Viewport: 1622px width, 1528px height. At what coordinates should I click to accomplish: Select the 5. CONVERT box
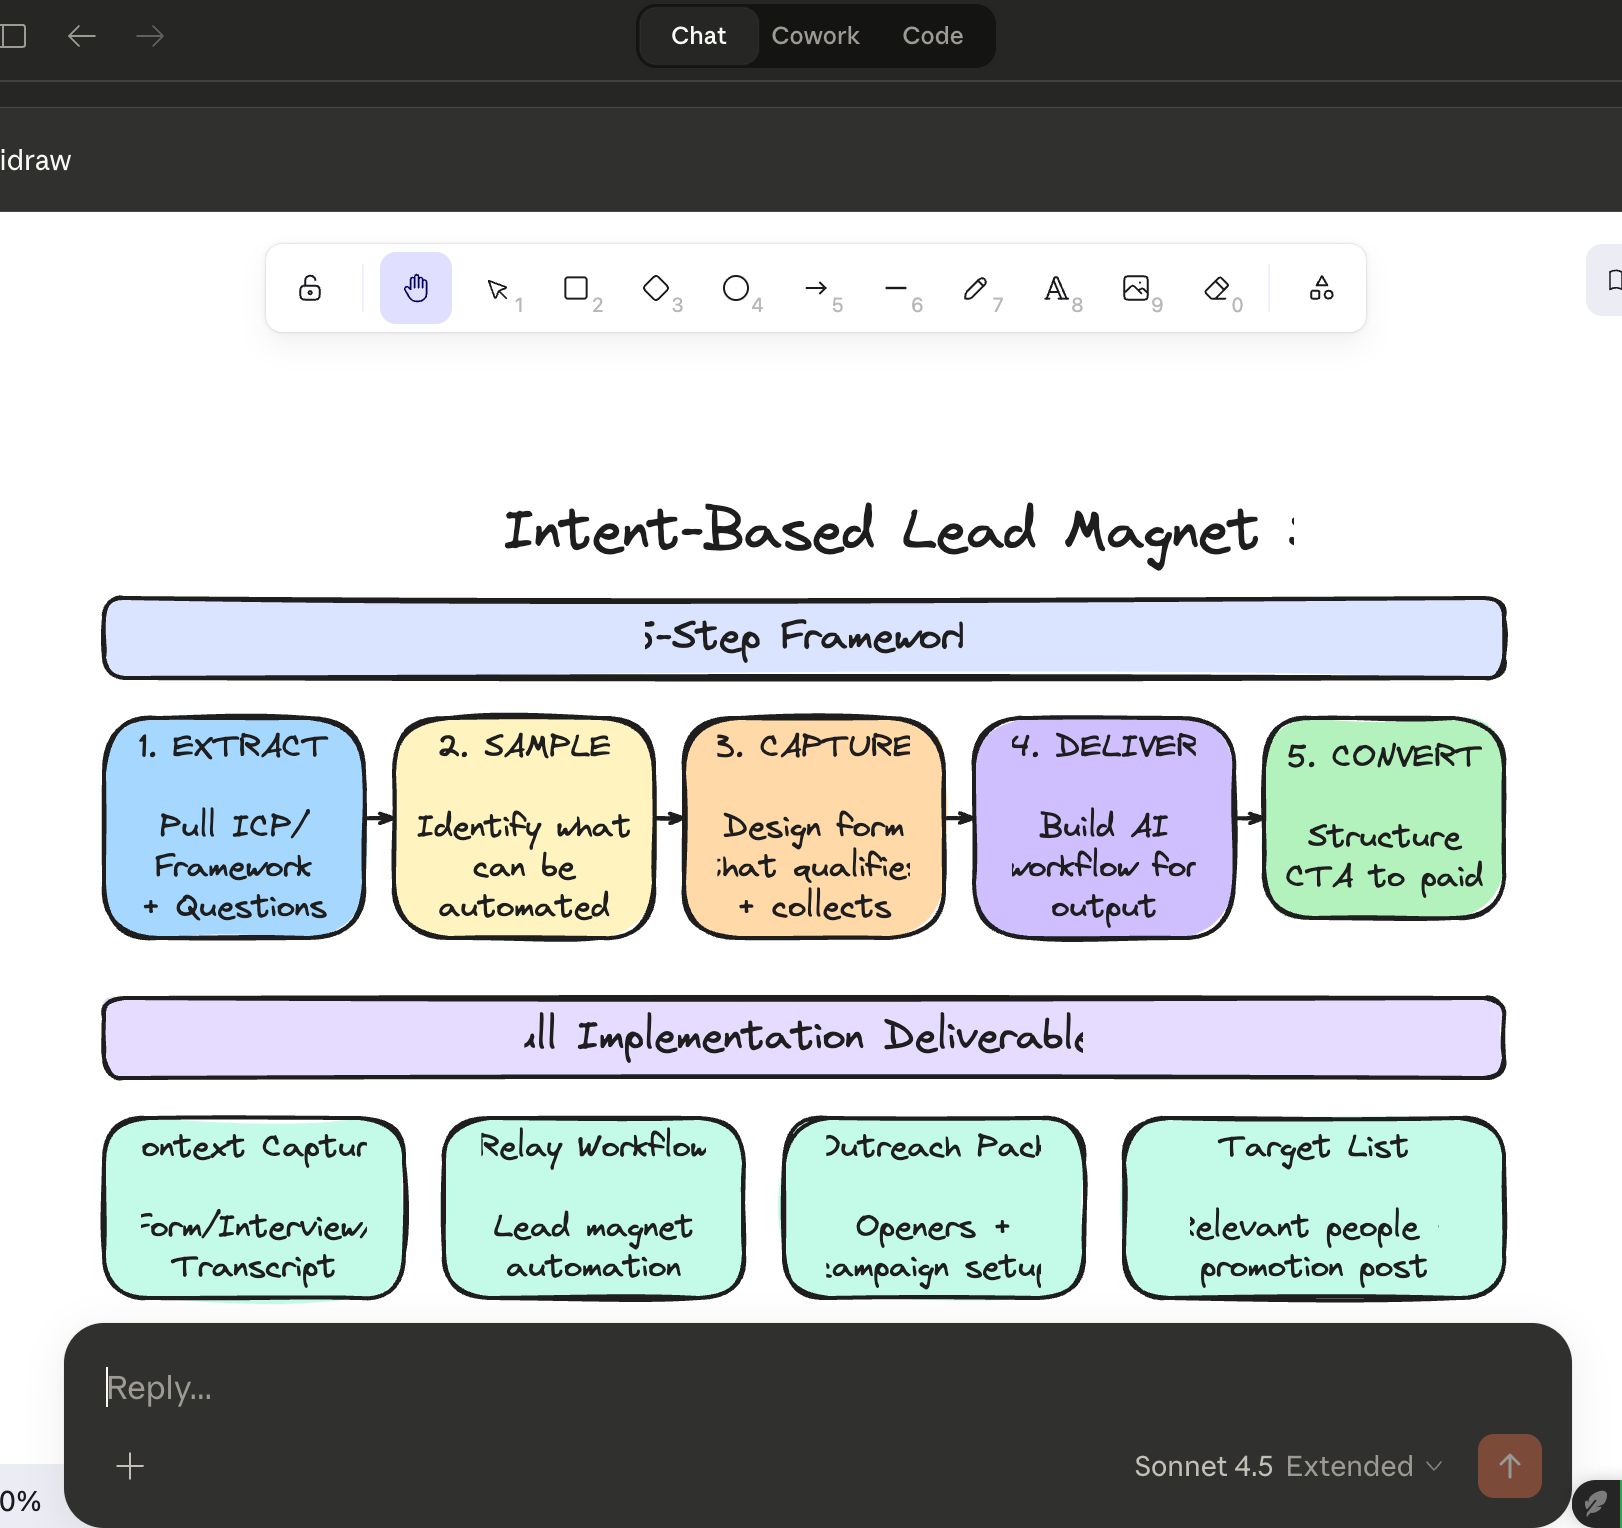(1384, 817)
